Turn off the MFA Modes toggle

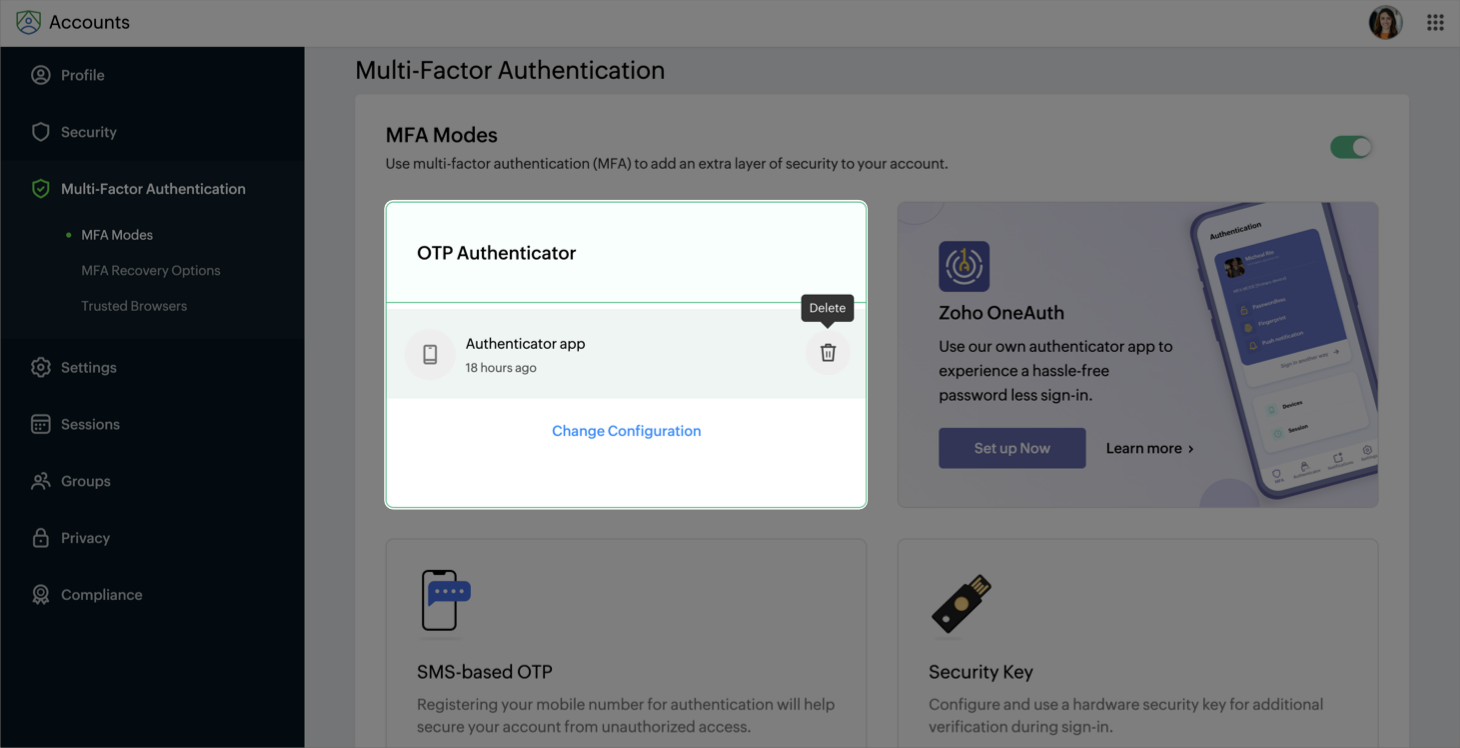coord(1351,148)
